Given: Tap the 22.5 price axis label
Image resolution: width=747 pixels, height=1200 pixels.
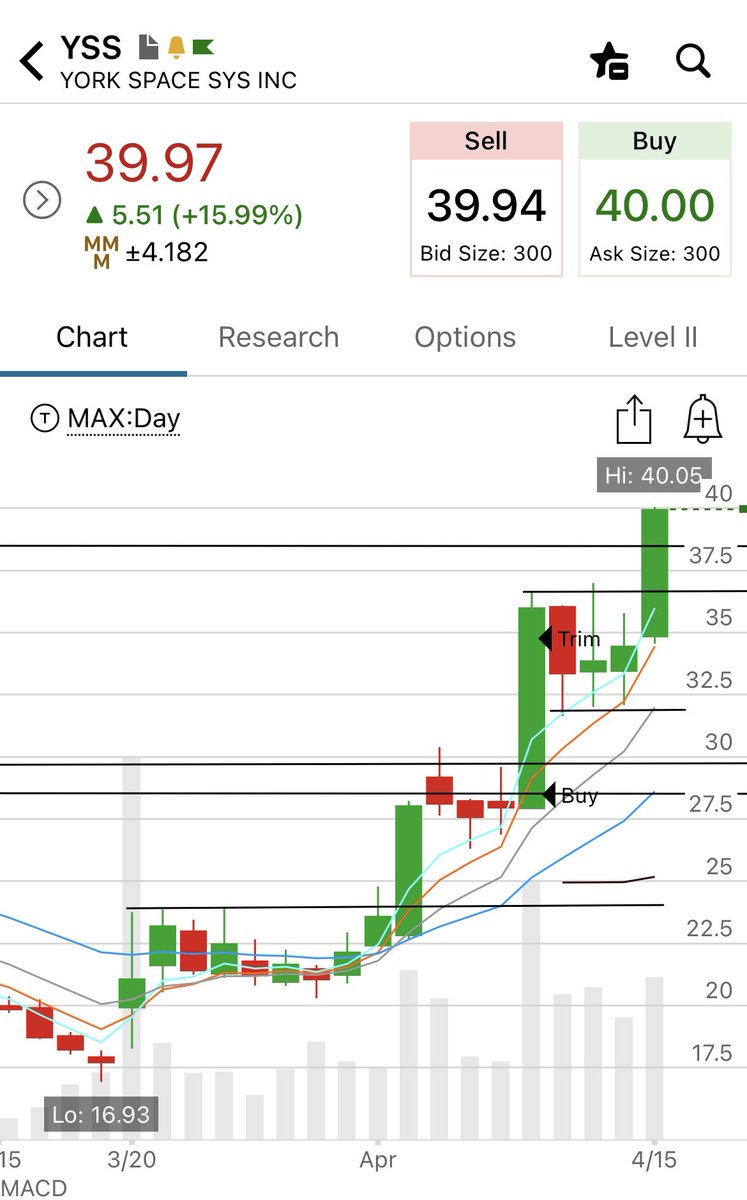Looking at the screenshot, I should (x=709, y=929).
